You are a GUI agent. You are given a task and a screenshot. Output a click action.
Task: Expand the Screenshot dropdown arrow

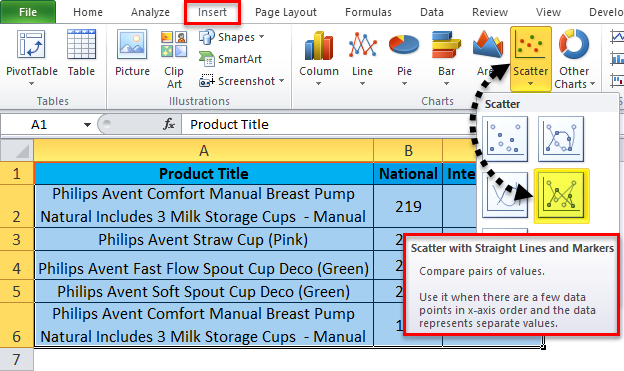click(x=281, y=81)
